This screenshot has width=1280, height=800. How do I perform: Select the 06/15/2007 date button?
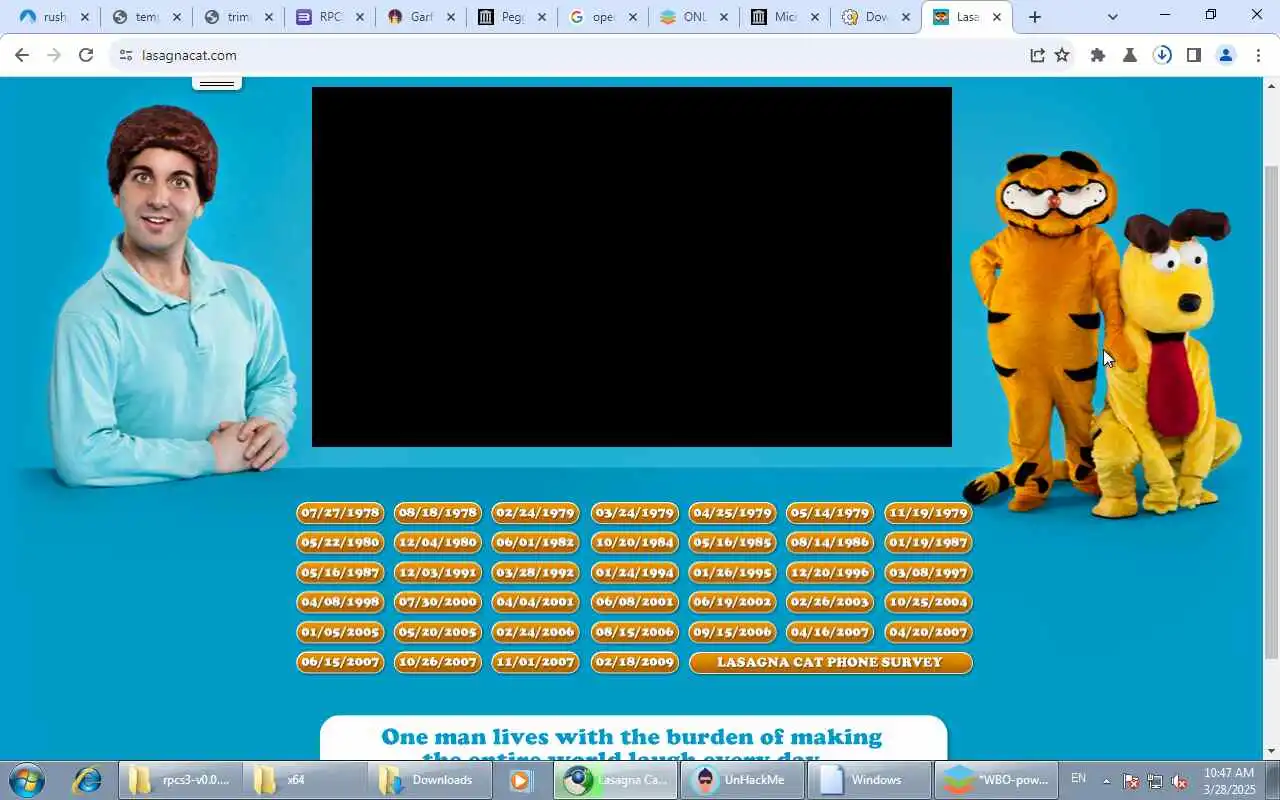340,662
